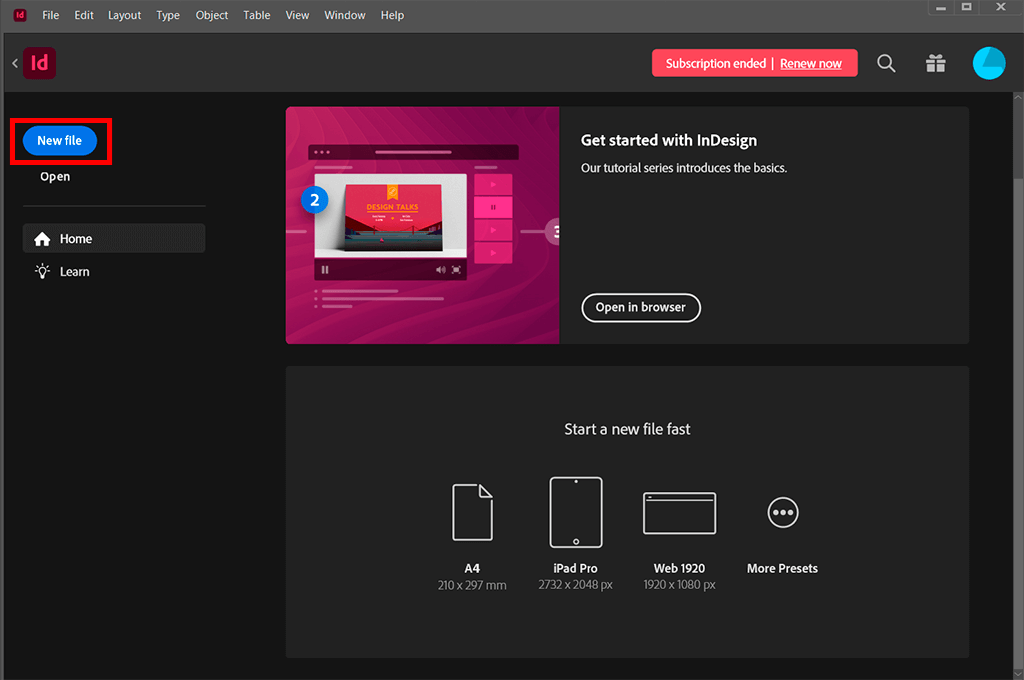
Task: Open the Table menu
Action: pyautogui.click(x=257, y=15)
